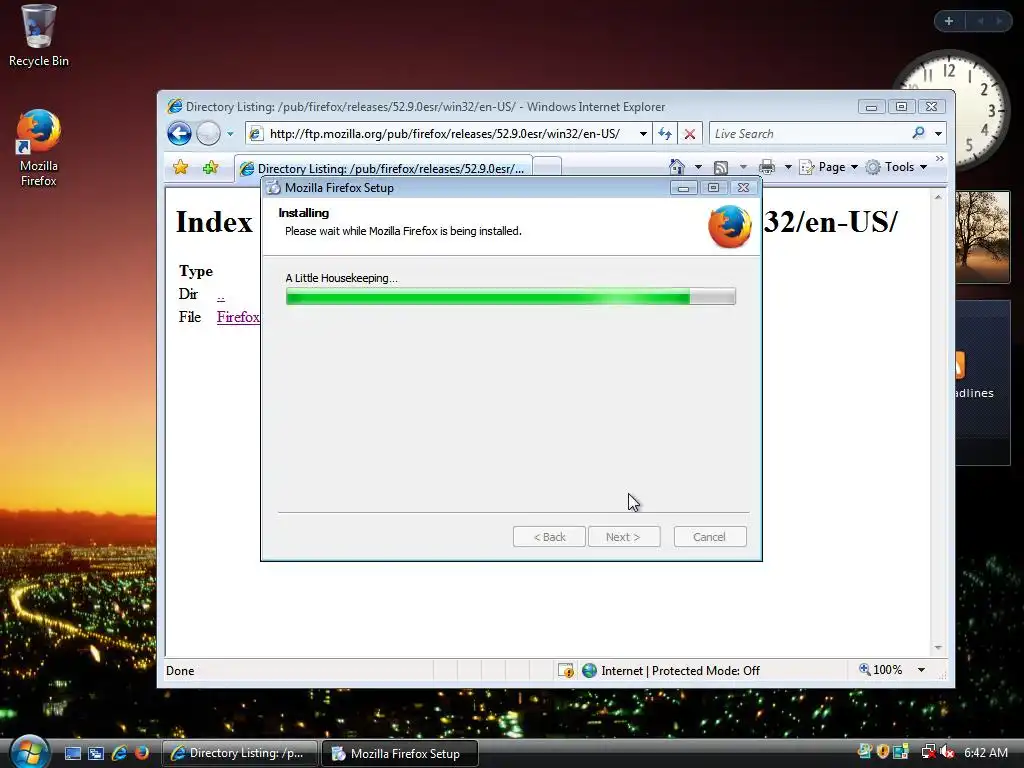Click the parent directory '..' link
Image resolution: width=1024 pixels, height=768 pixels.
(x=221, y=295)
